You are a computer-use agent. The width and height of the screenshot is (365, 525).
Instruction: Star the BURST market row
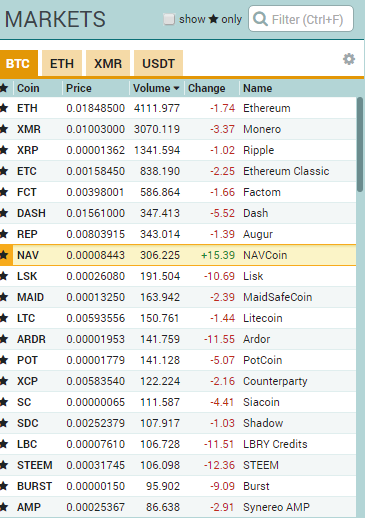pyautogui.click(x=4, y=486)
